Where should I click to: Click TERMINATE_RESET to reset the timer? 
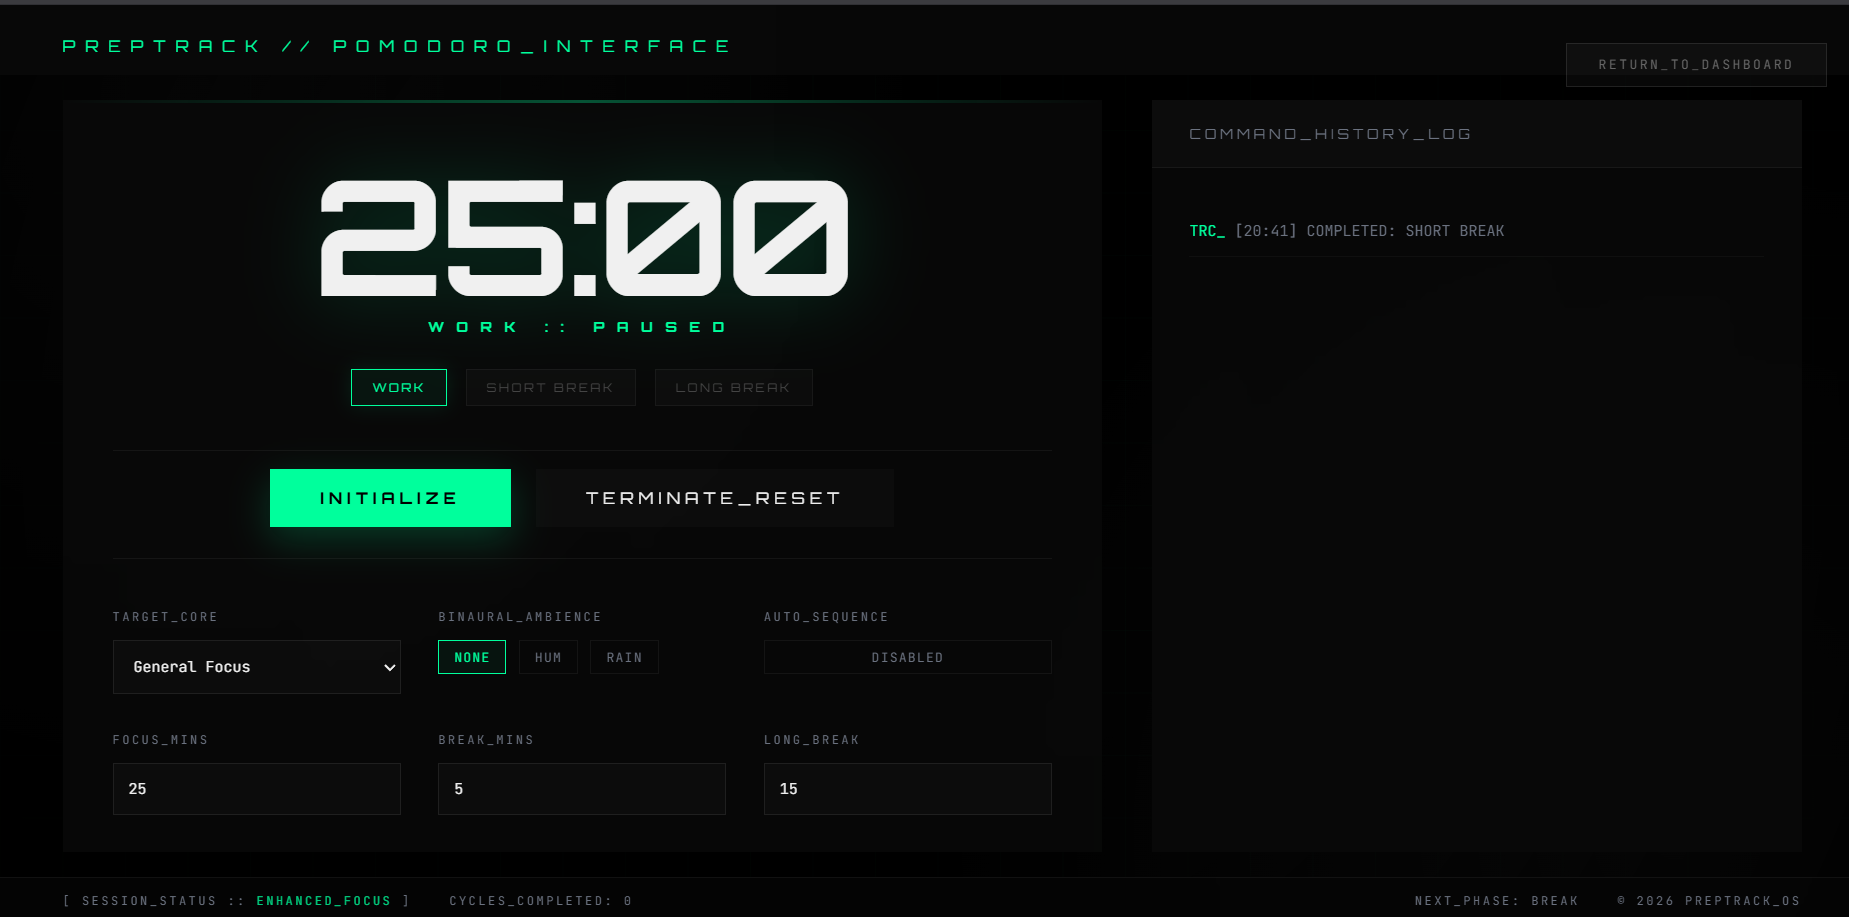pos(714,497)
